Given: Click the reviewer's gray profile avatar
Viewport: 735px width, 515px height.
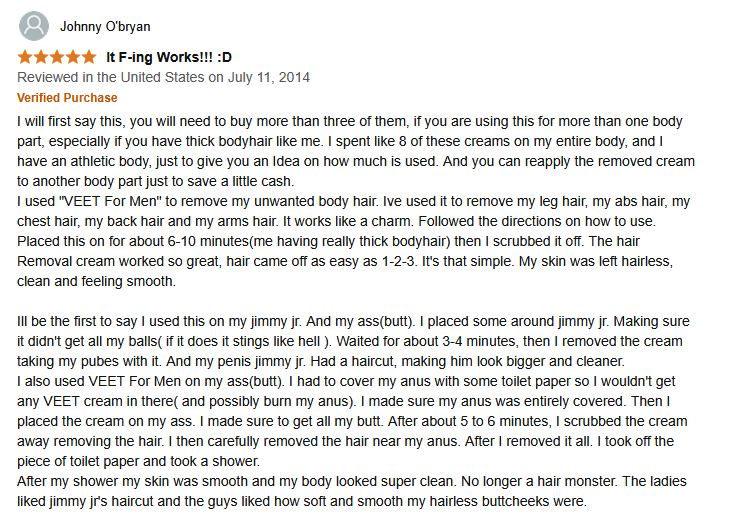Looking at the screenshot, I should tap(34, 26).
